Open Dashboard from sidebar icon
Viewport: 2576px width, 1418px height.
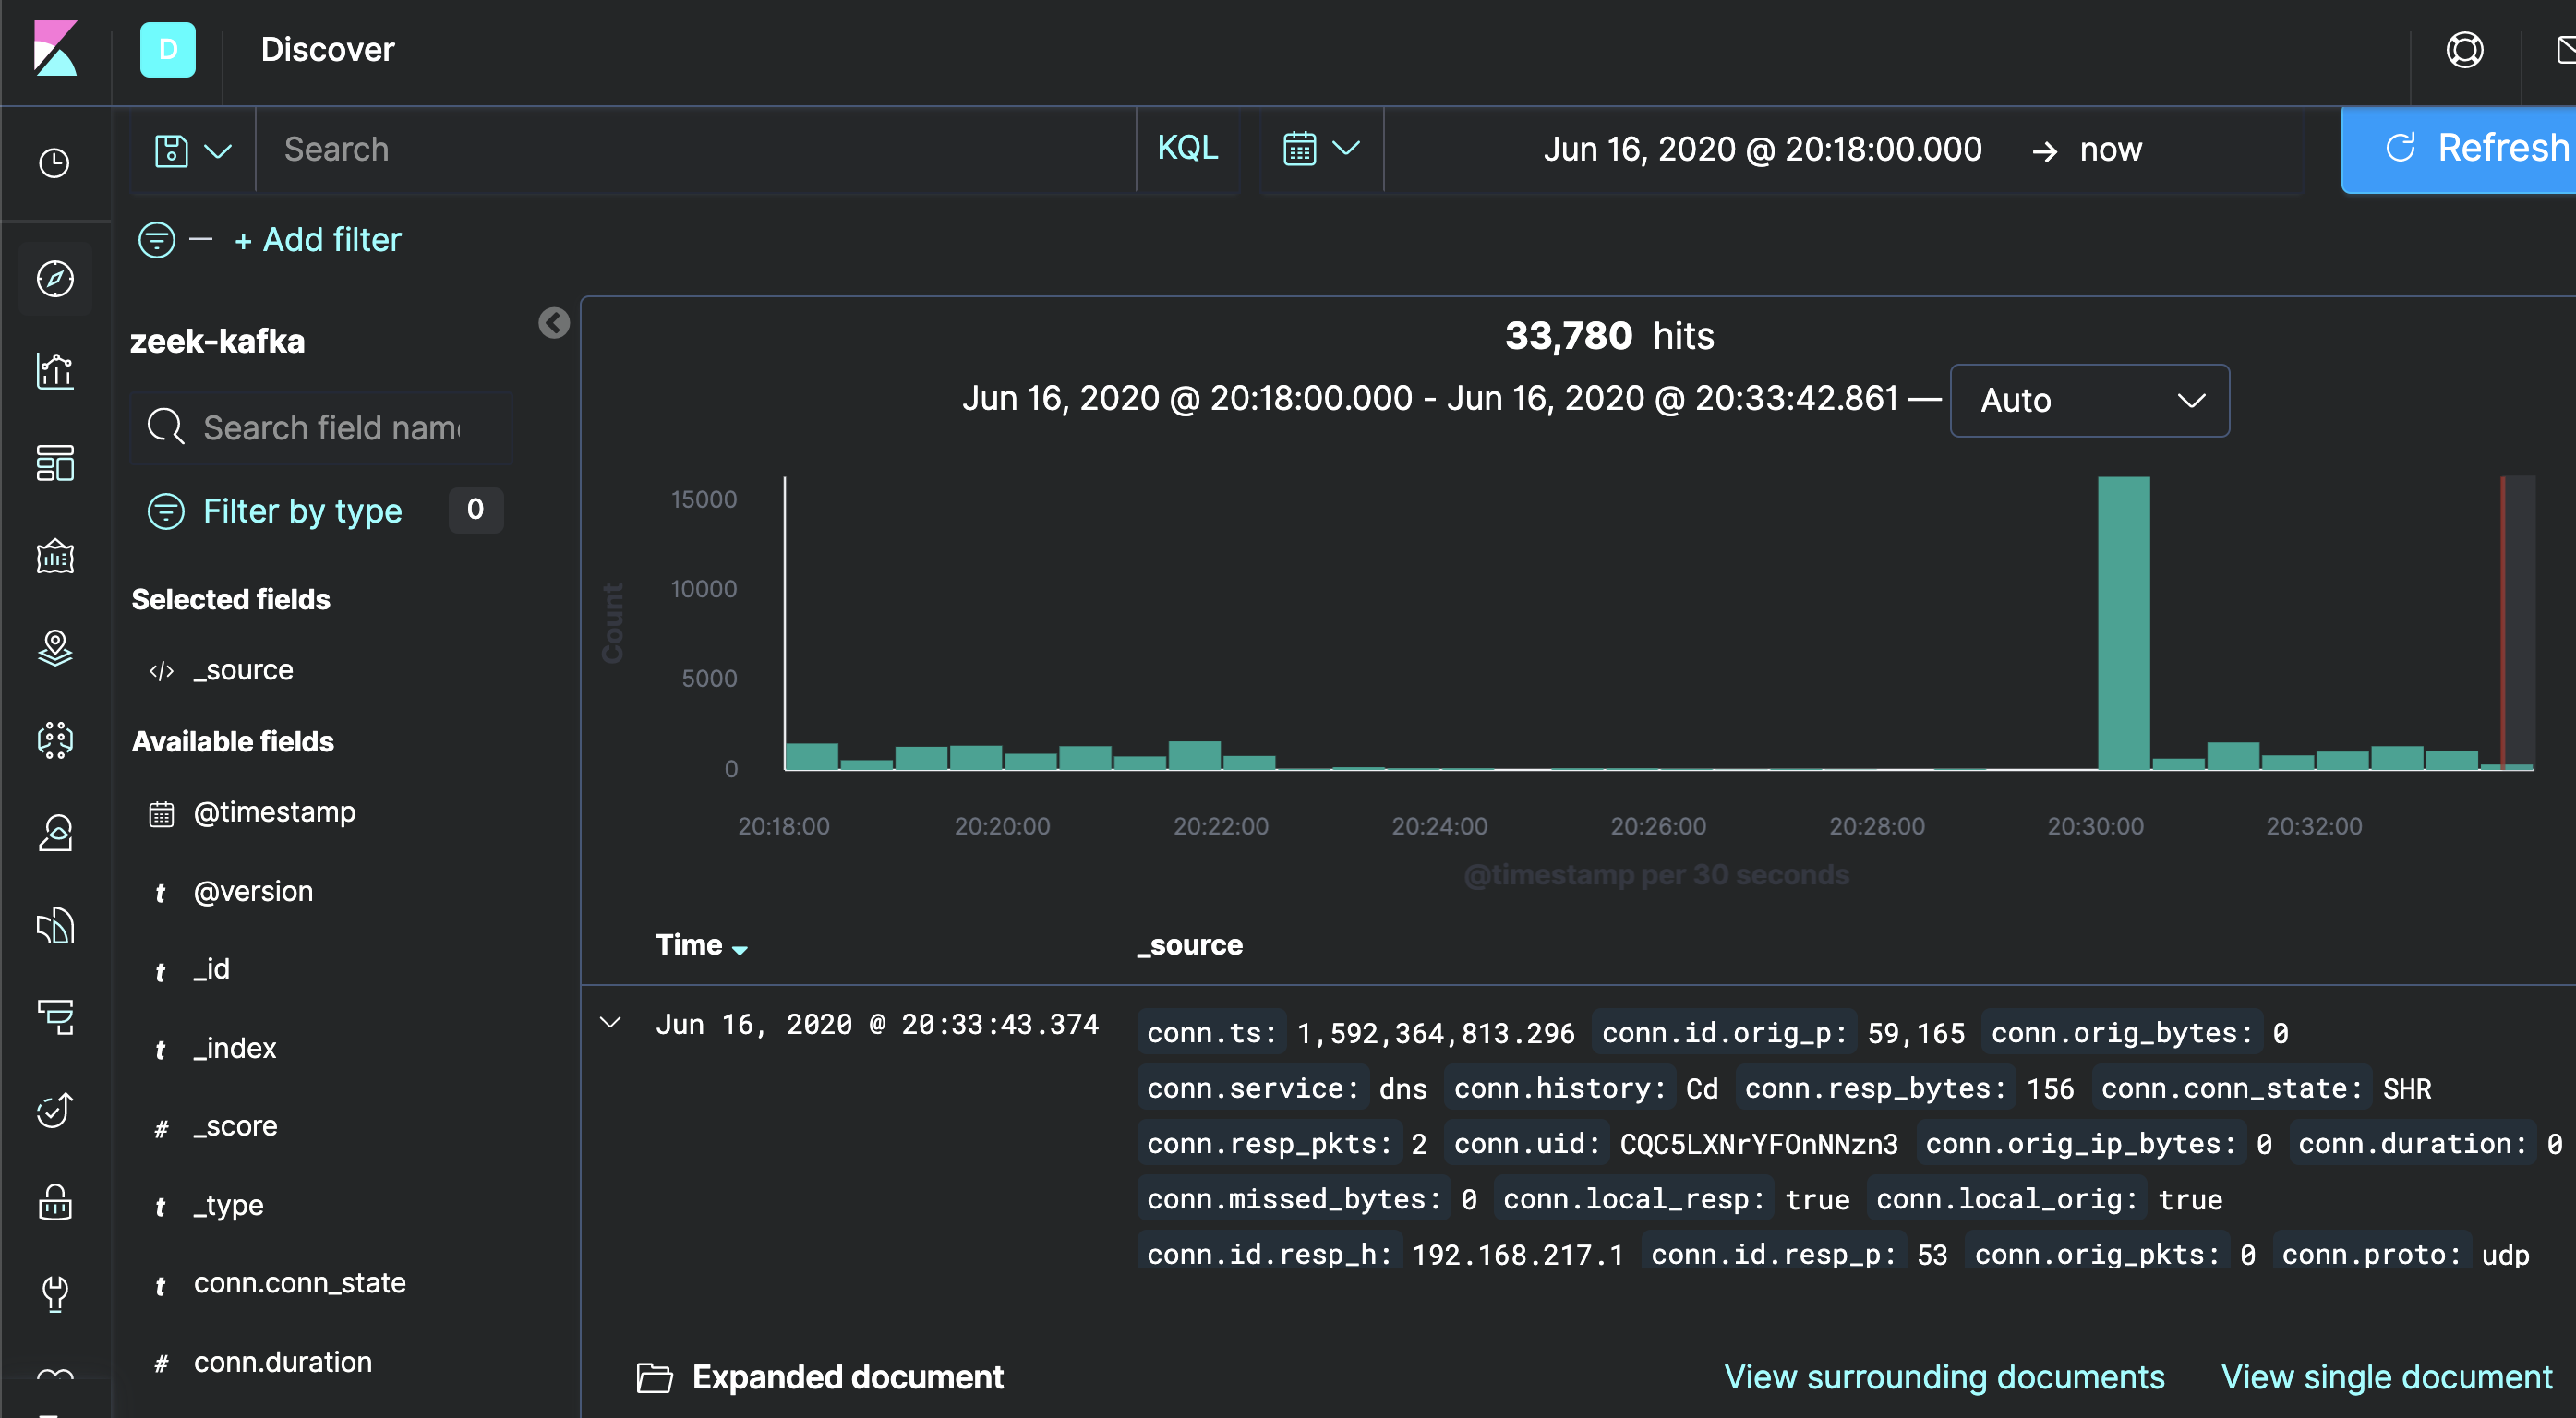pos(55,463)
